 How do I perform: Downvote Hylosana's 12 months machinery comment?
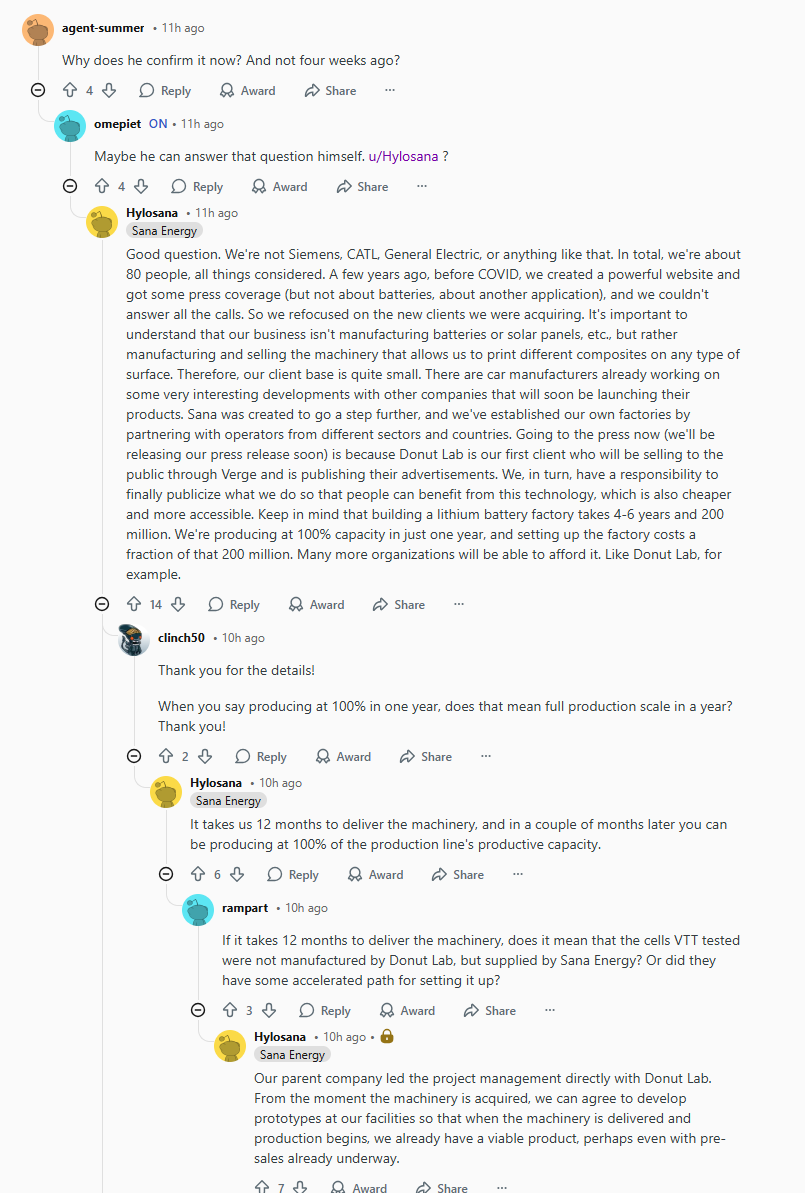237,874
